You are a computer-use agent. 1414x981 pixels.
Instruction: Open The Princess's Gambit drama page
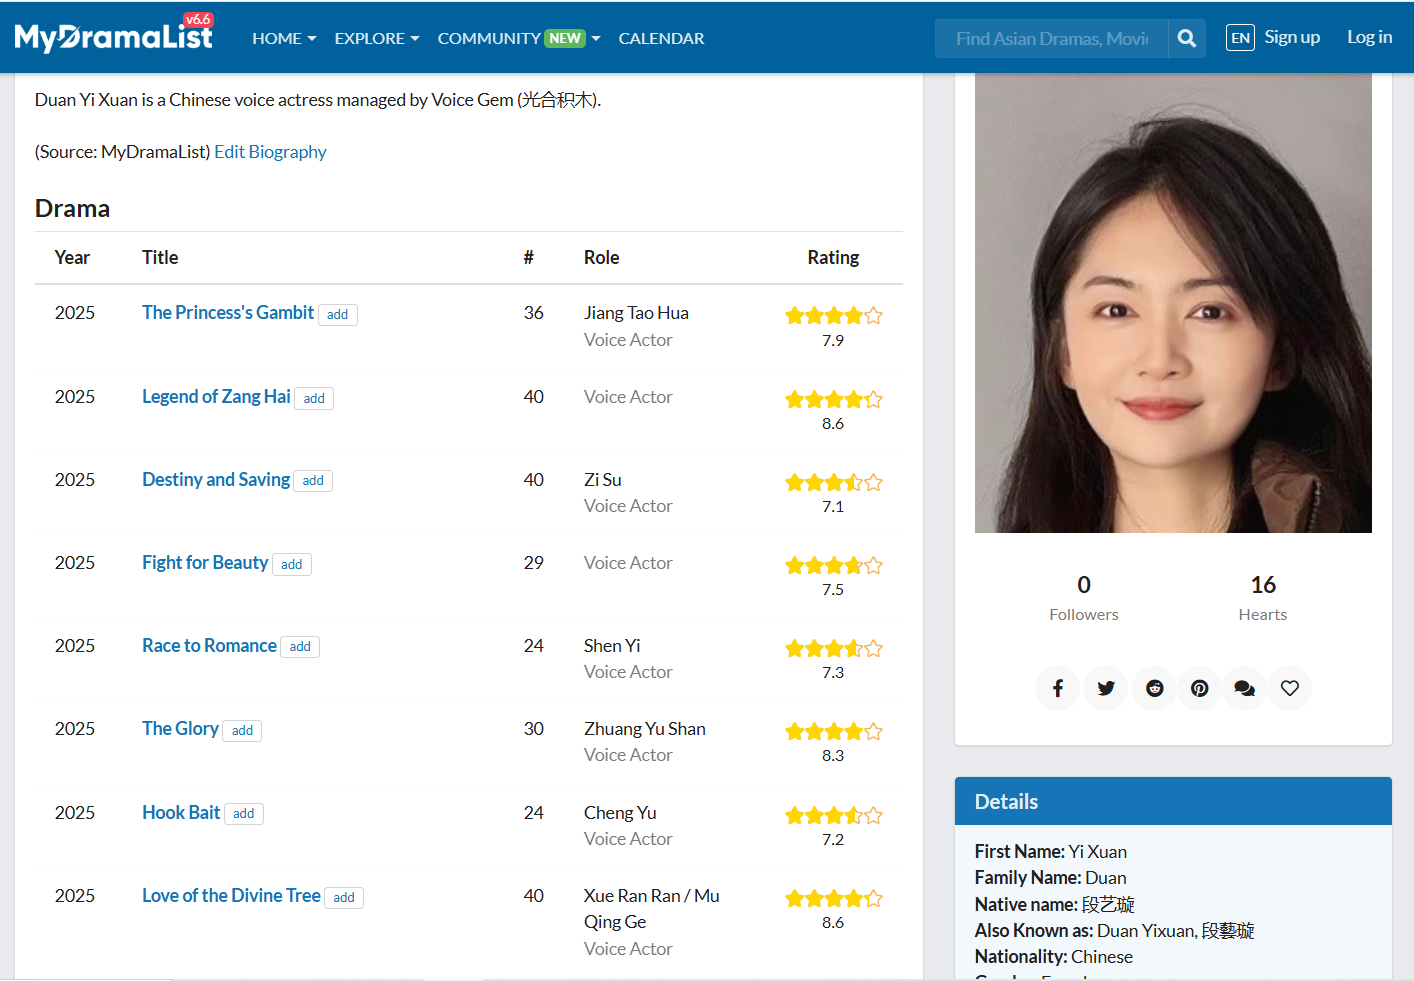pos(228,313)
